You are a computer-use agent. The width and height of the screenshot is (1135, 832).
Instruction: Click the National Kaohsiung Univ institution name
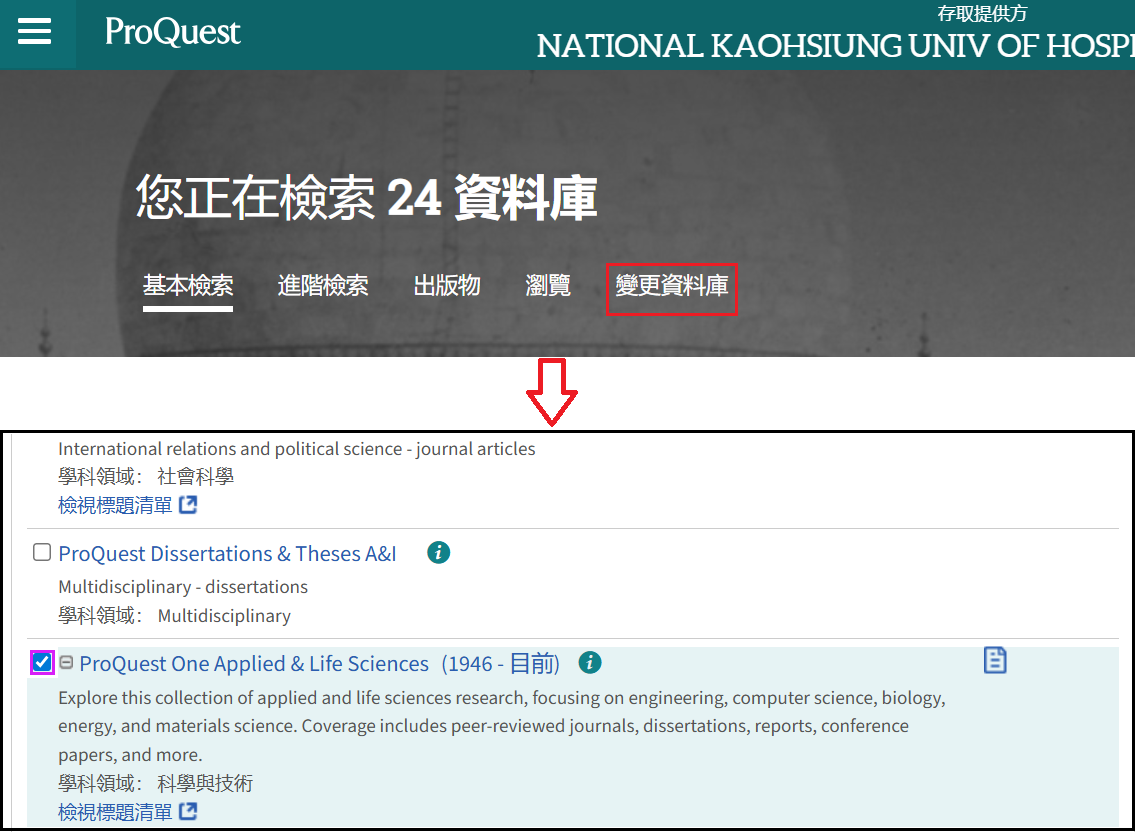835,46
